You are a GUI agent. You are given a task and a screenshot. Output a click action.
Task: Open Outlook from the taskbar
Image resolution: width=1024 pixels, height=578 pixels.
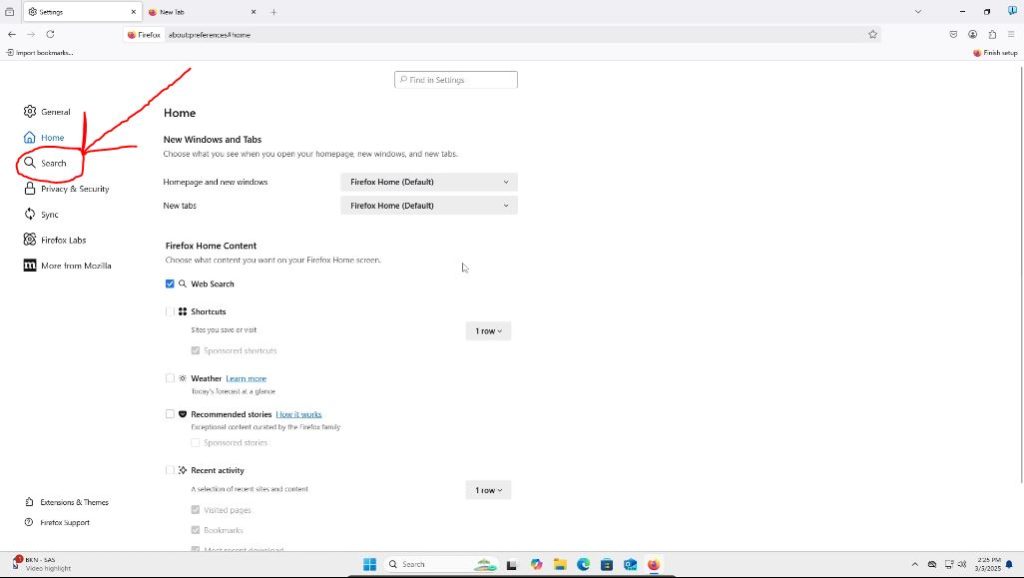(x=630, y=564)
